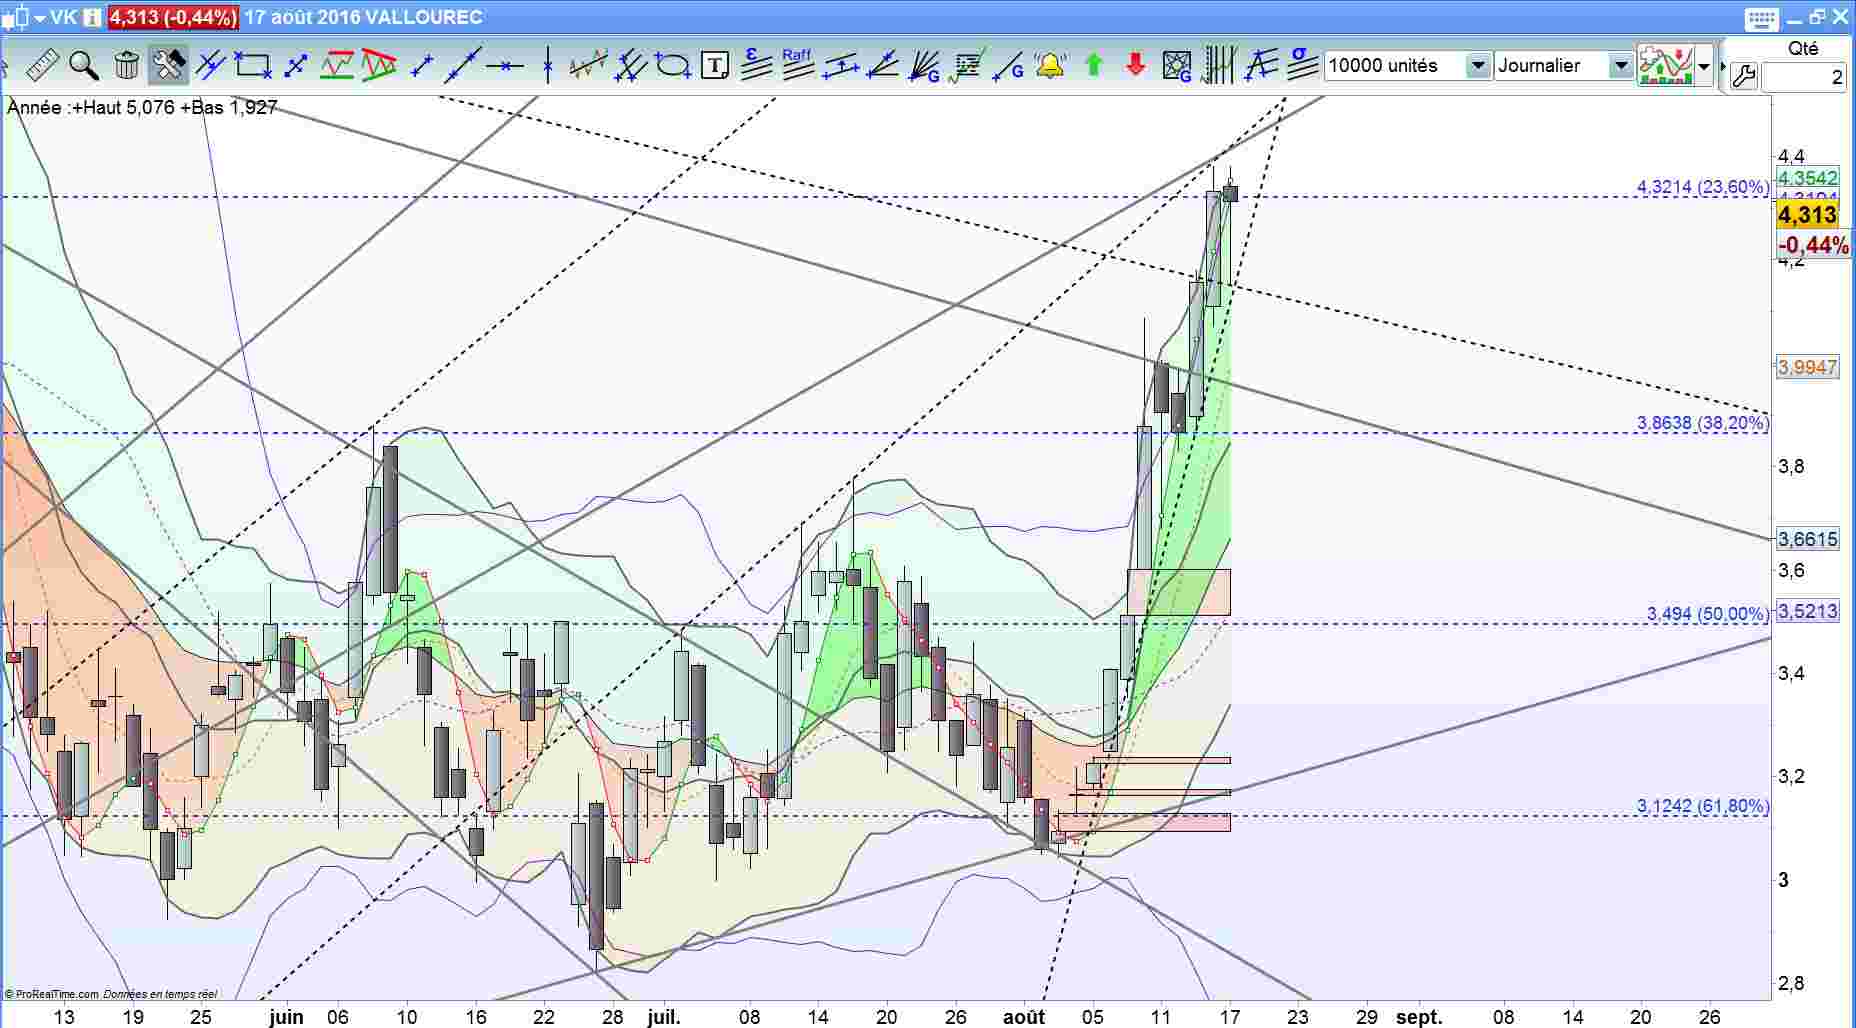Image resolution: width=1856 pixels, height=1028 pixels.
Task: Open the wrench settings beside quantity
Action: point(1744,76)
